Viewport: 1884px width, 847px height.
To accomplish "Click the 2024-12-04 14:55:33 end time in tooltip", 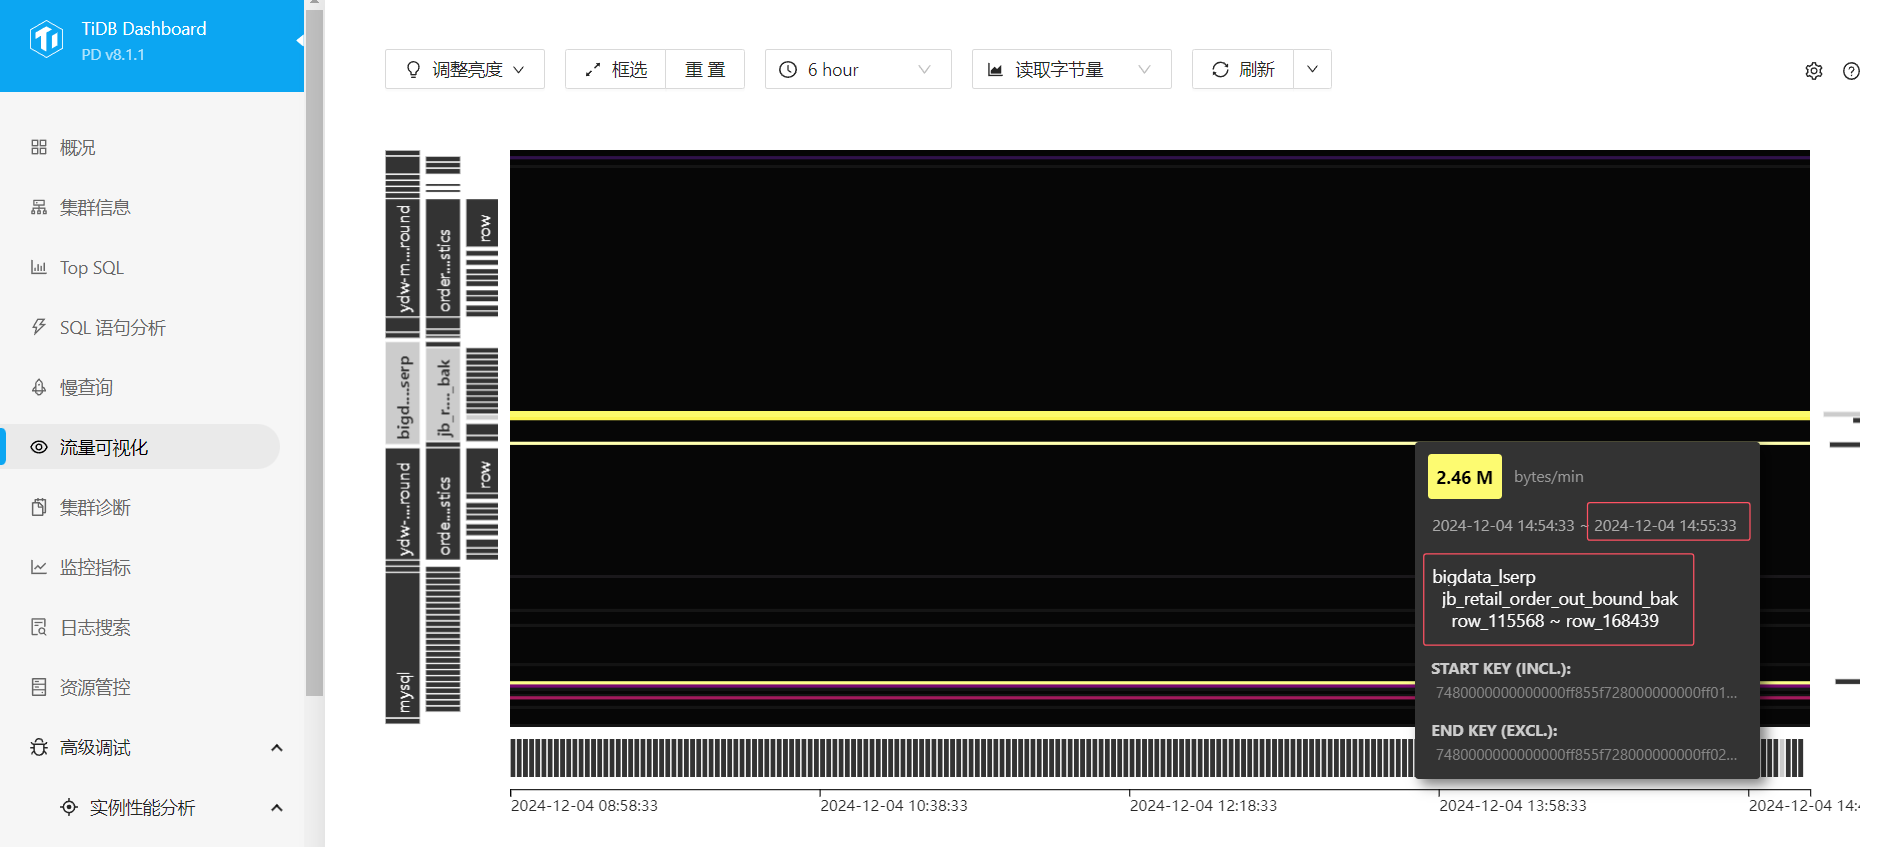I will click(1665, 525).
